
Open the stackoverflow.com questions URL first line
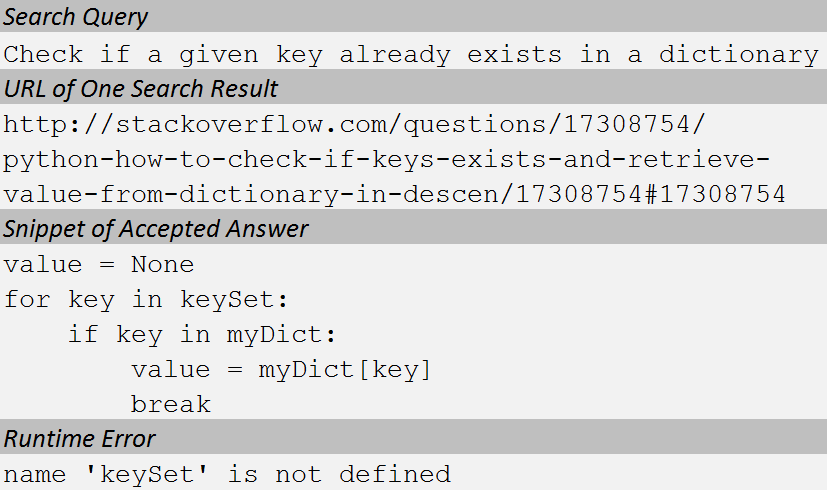354,125
